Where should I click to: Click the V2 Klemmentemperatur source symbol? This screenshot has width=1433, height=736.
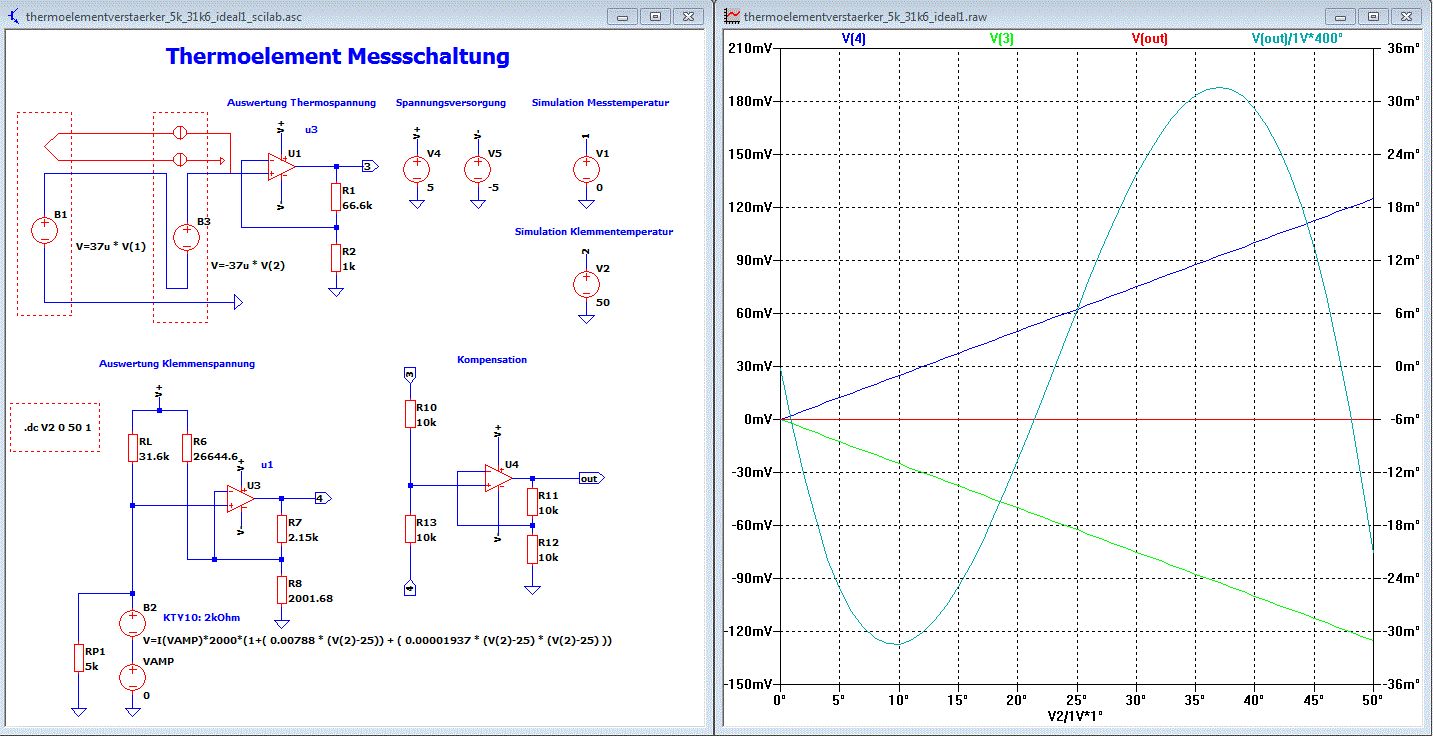pyautogui.click(x=584, y=284)
